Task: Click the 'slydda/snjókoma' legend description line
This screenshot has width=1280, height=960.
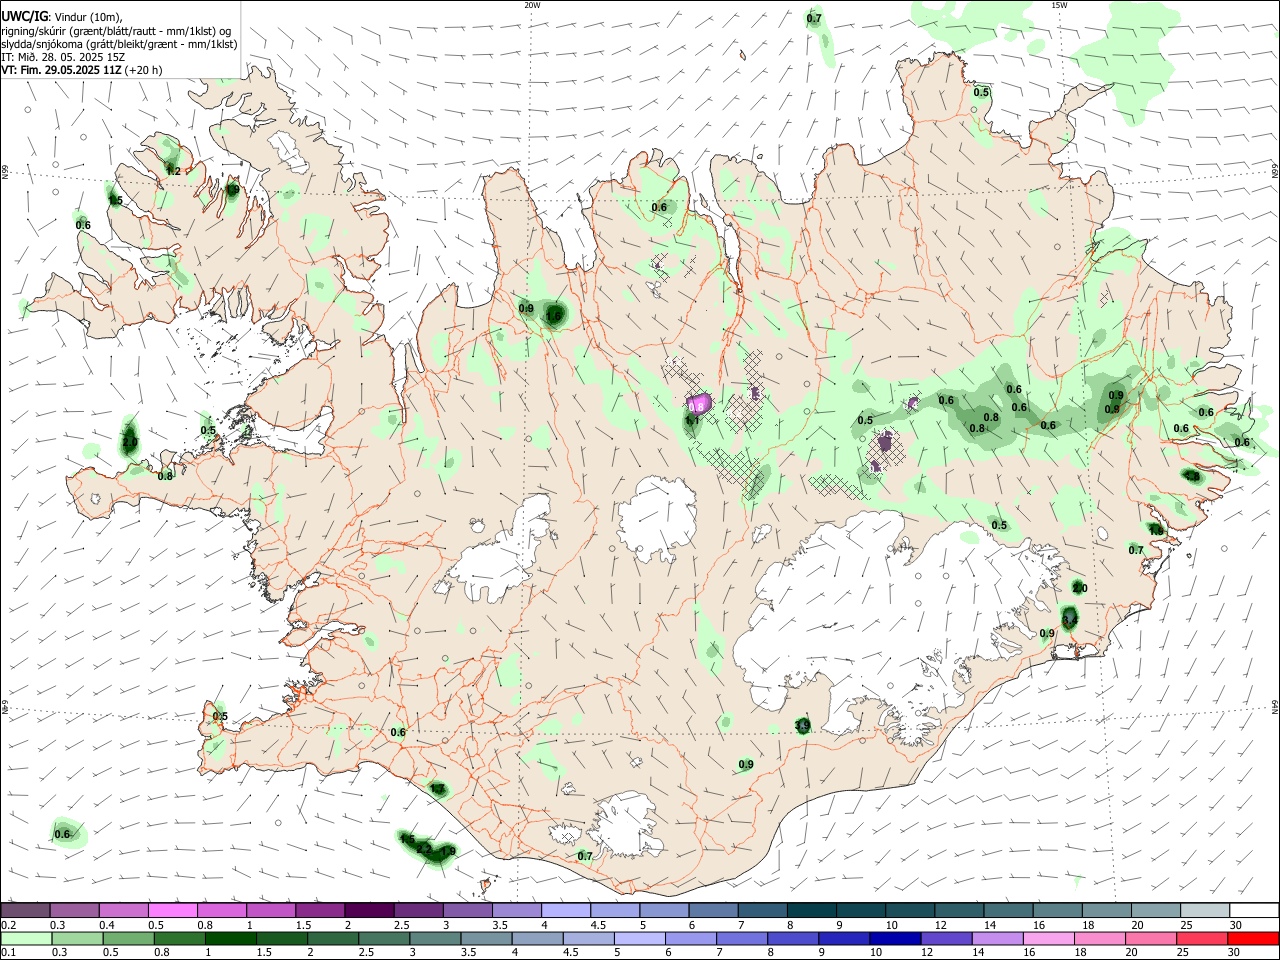Action: click(119, 44)
